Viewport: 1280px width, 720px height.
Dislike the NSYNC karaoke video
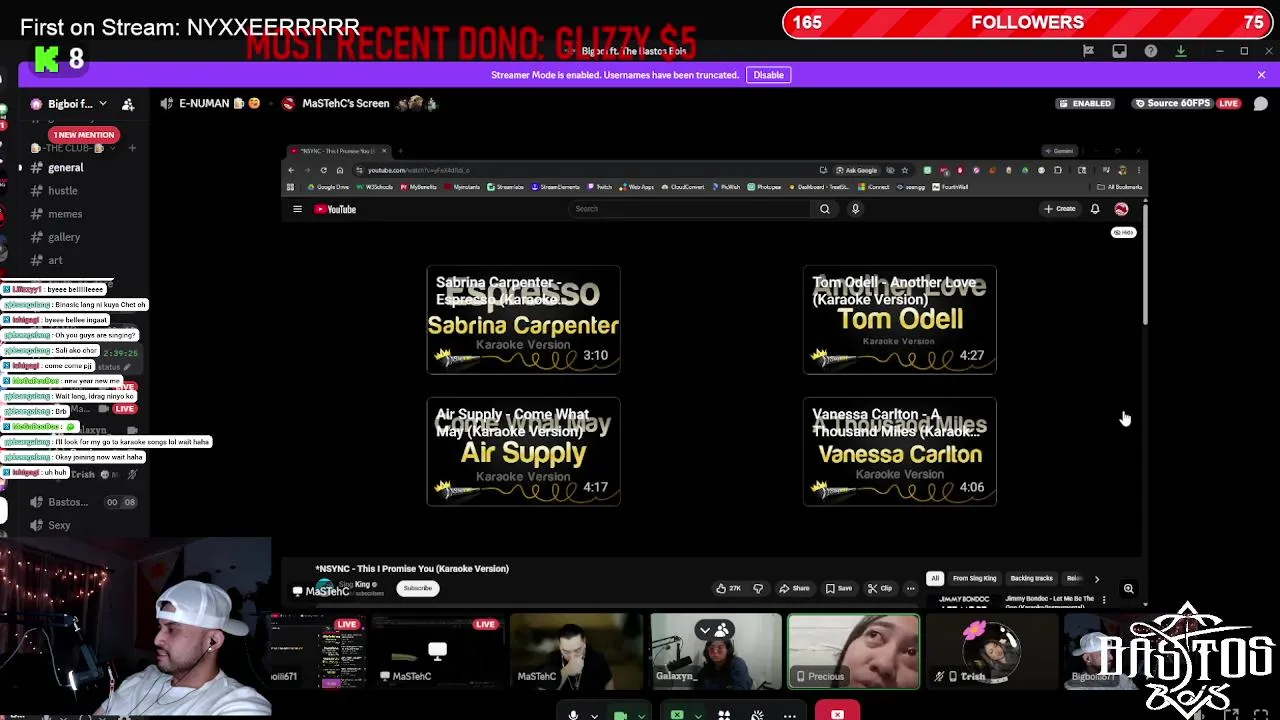click(x=758, y=588)
